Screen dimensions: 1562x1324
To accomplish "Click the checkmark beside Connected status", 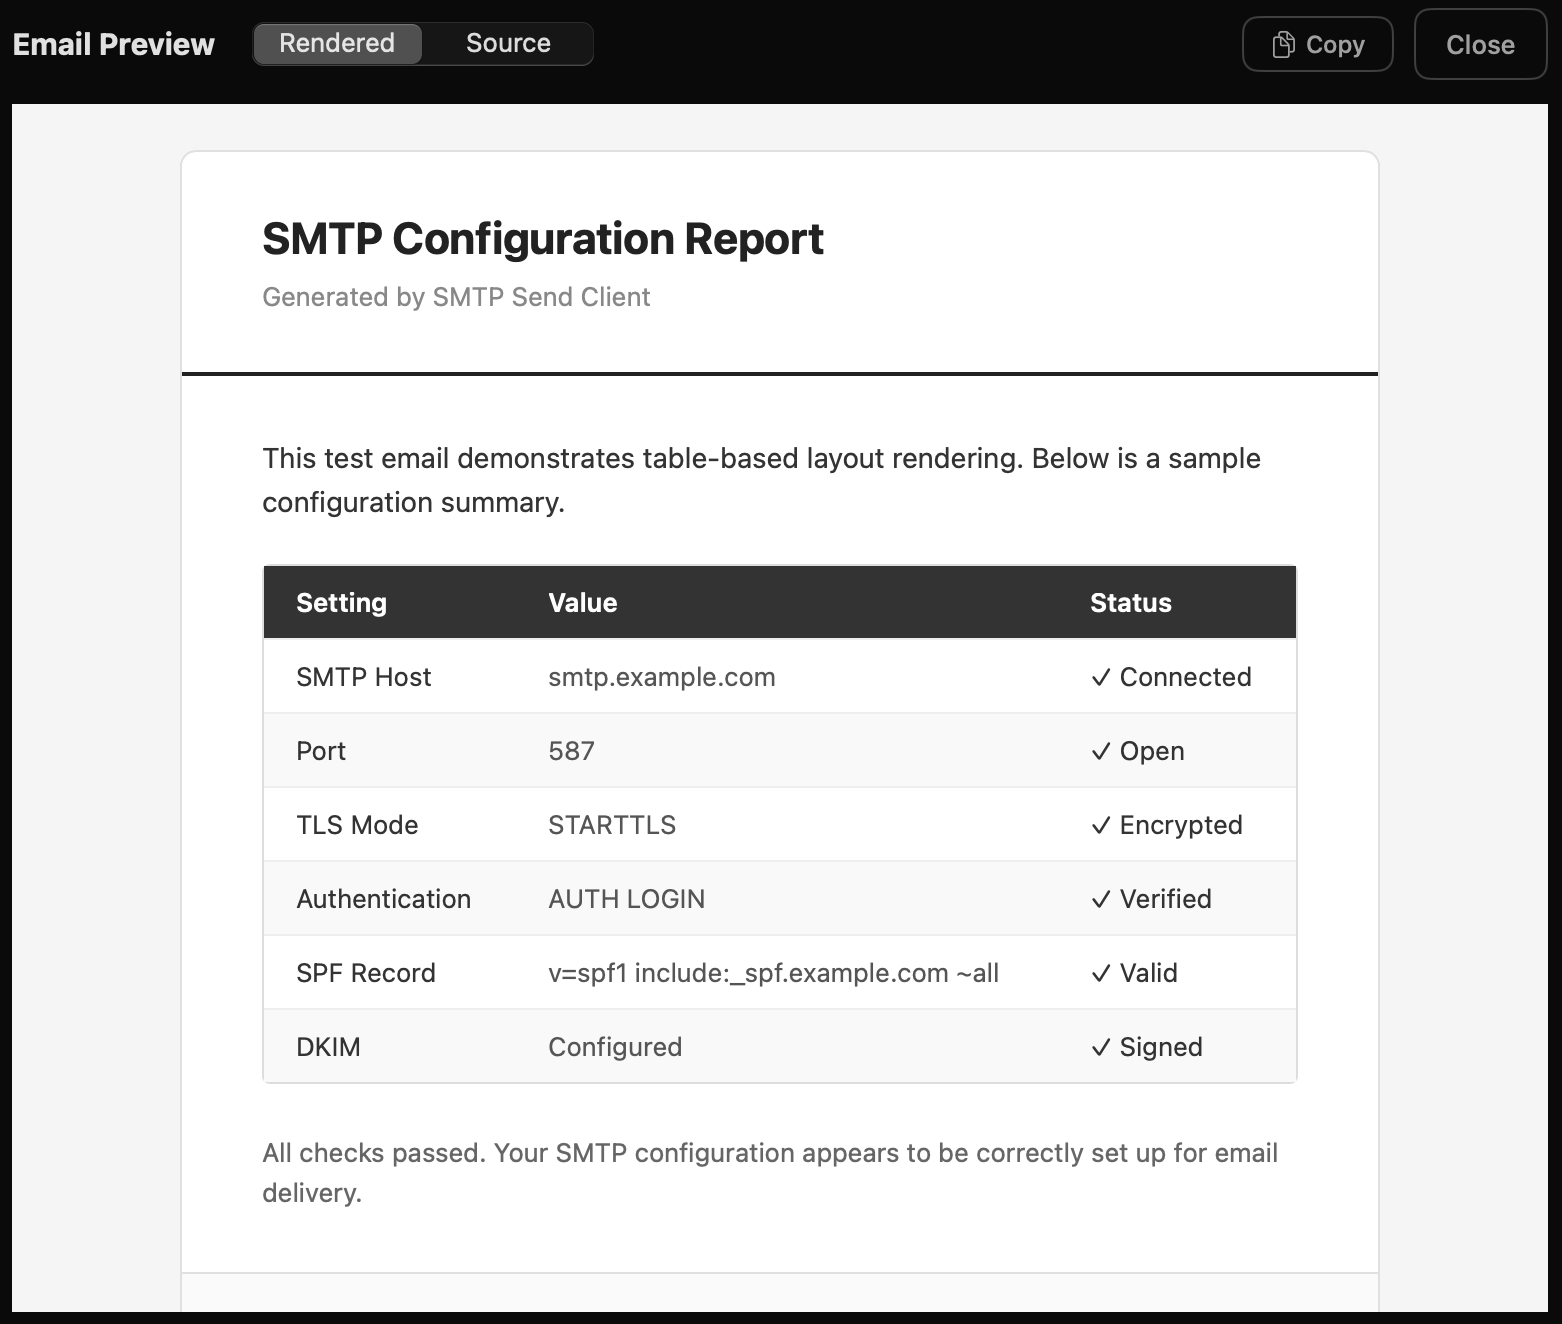I will [1101, 676].
